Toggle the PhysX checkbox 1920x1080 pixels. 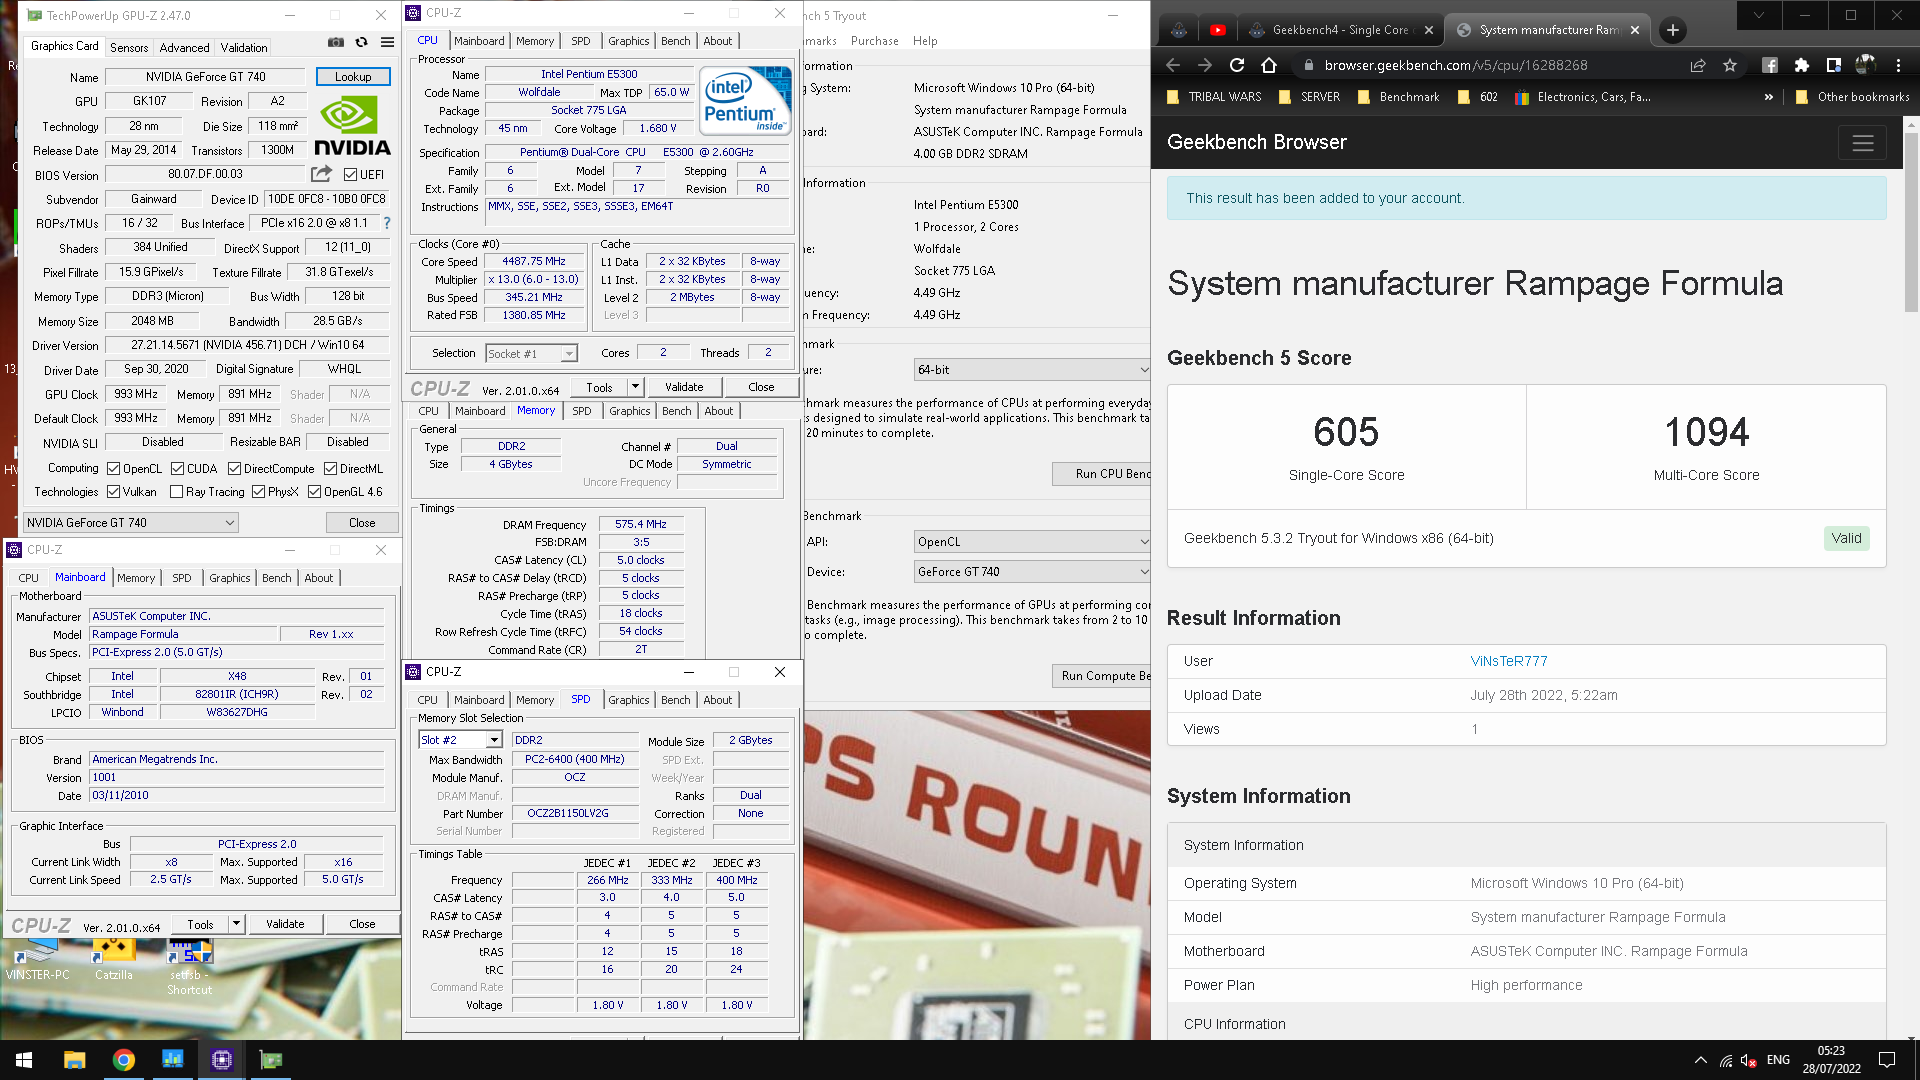[x=258, y=492]
